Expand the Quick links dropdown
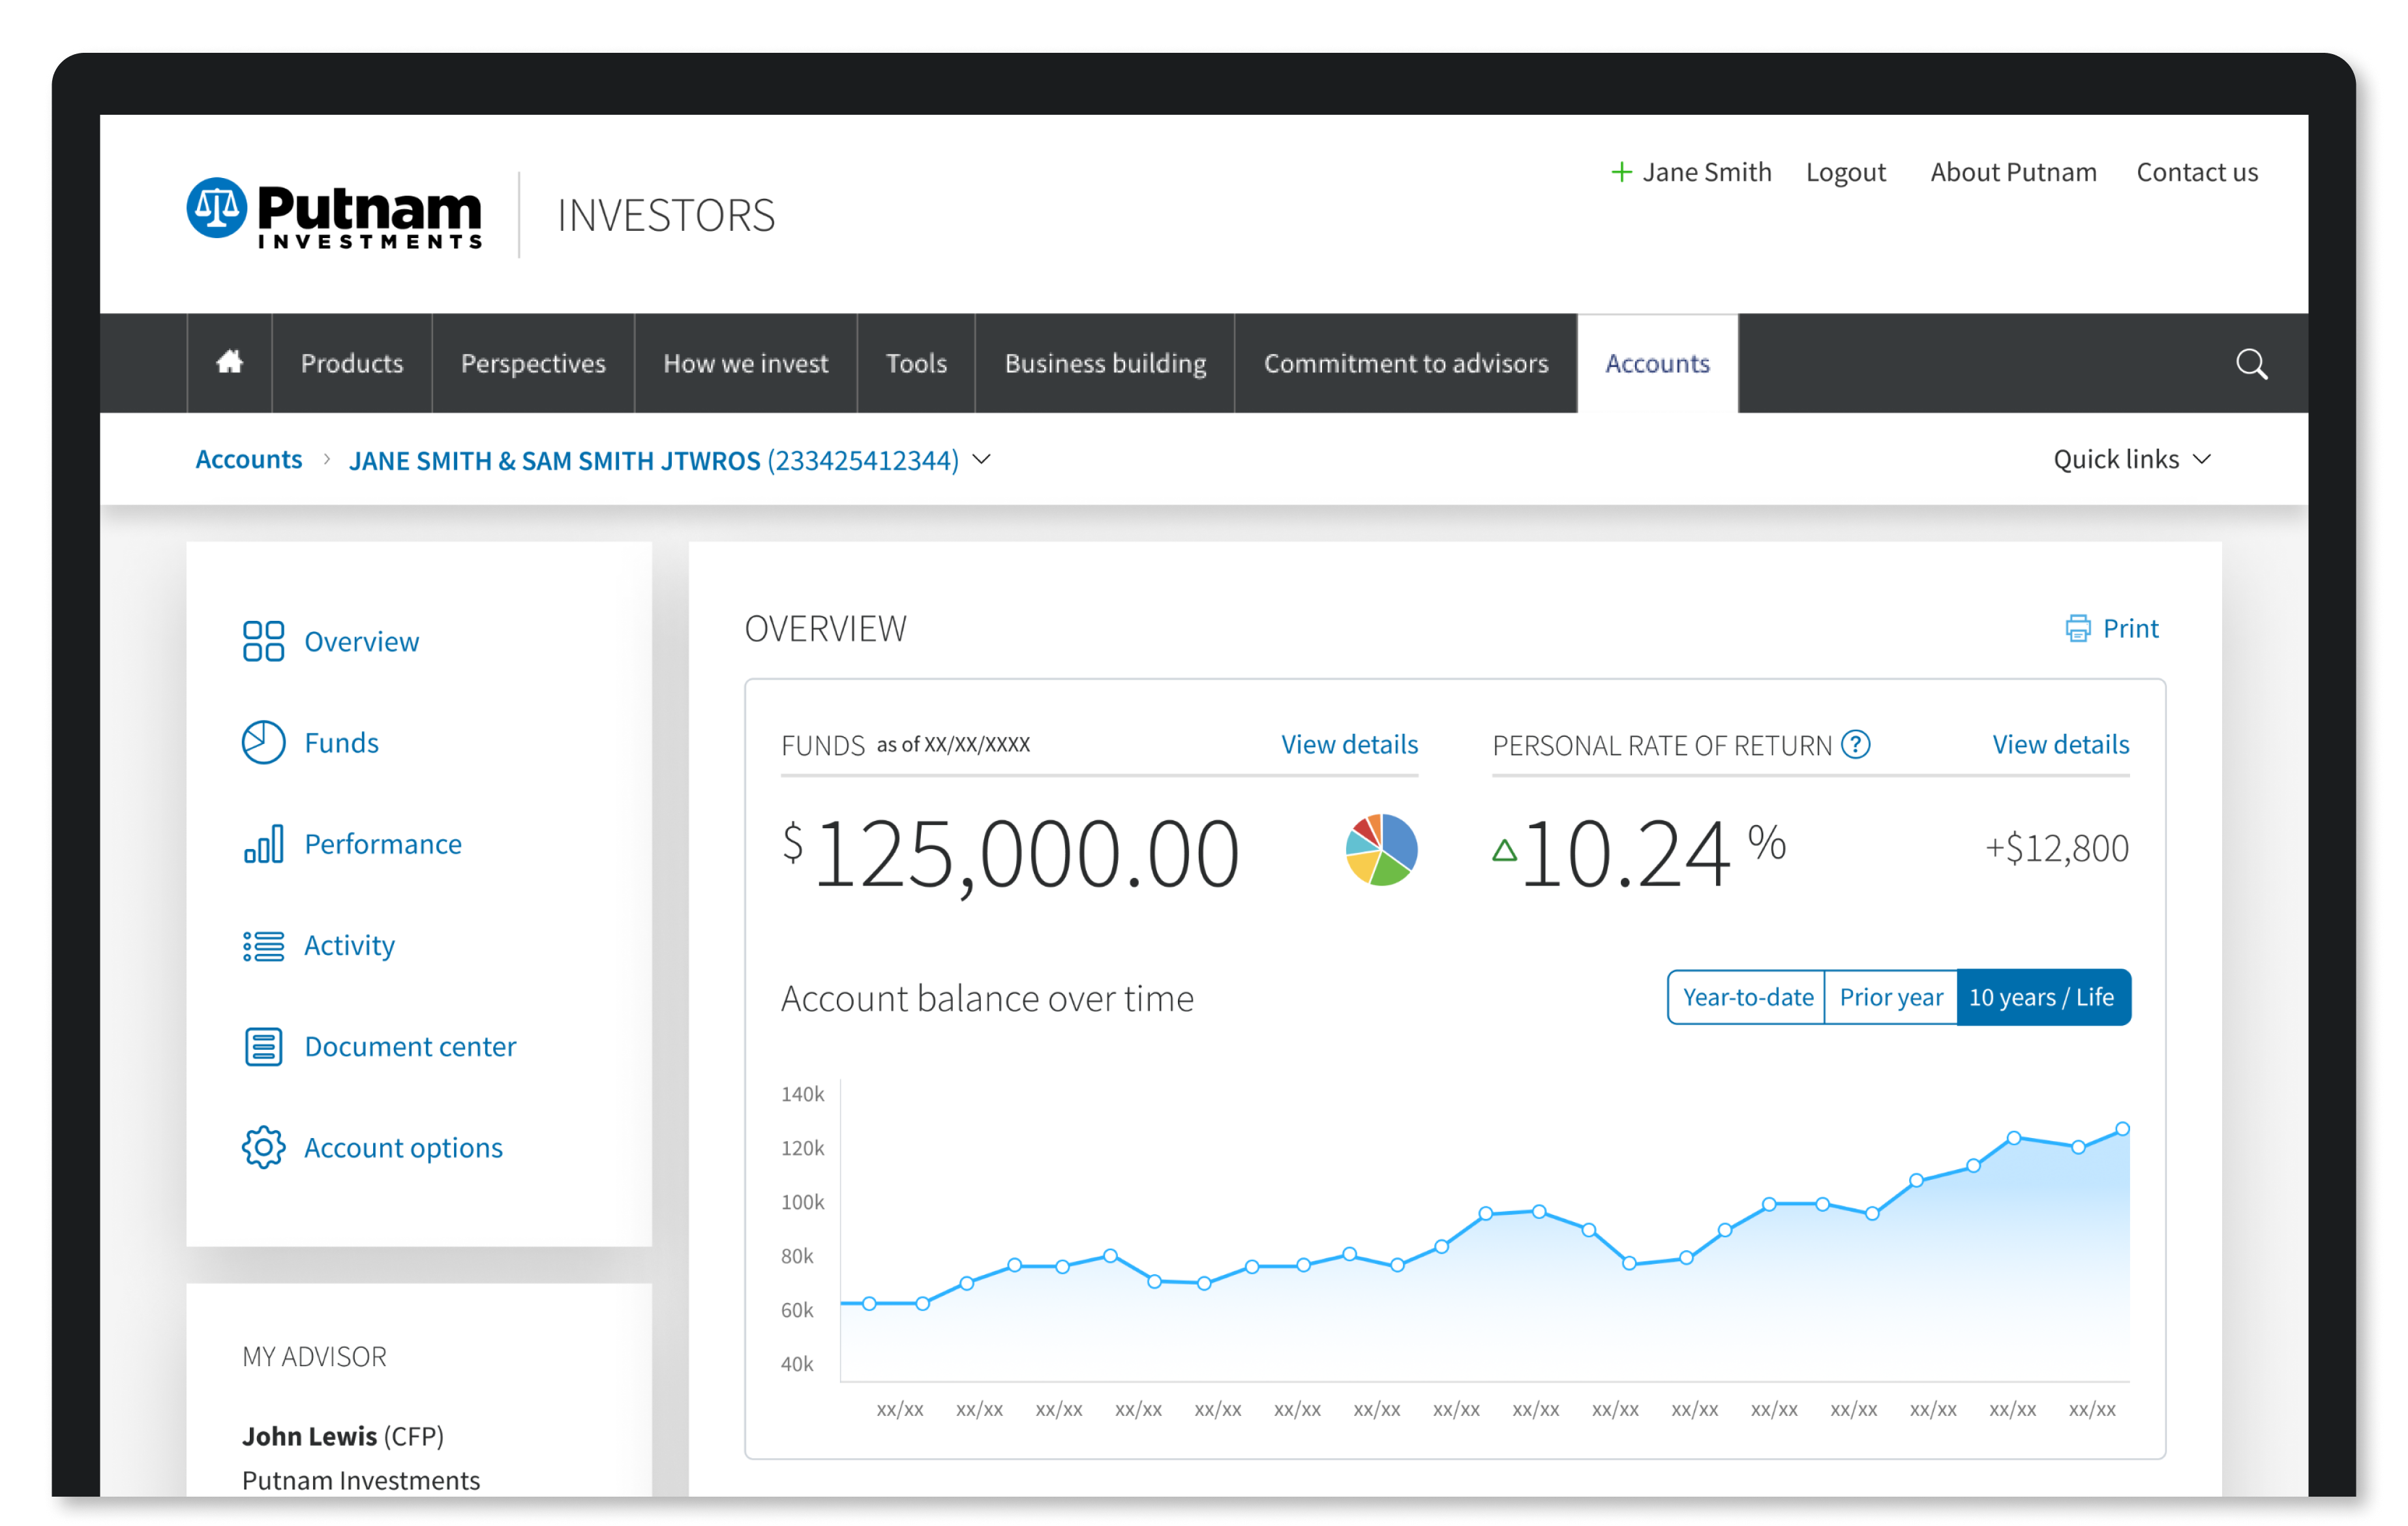Image resolution: width=2408 pixels, height=1526 pixels. [2131, 459]
